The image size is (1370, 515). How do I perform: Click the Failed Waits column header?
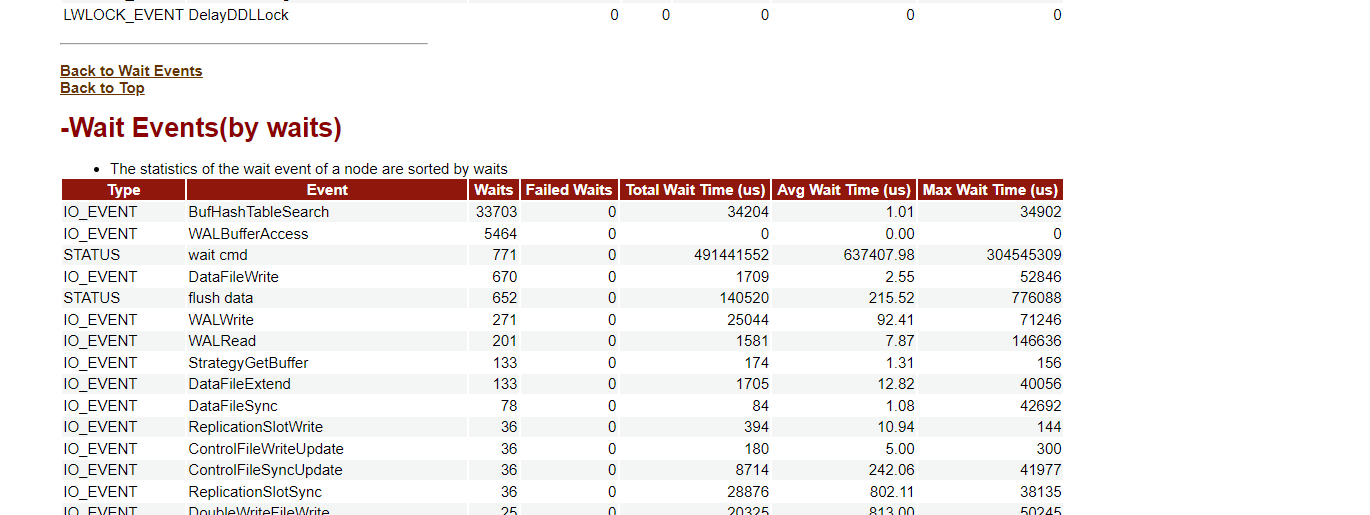569,190
